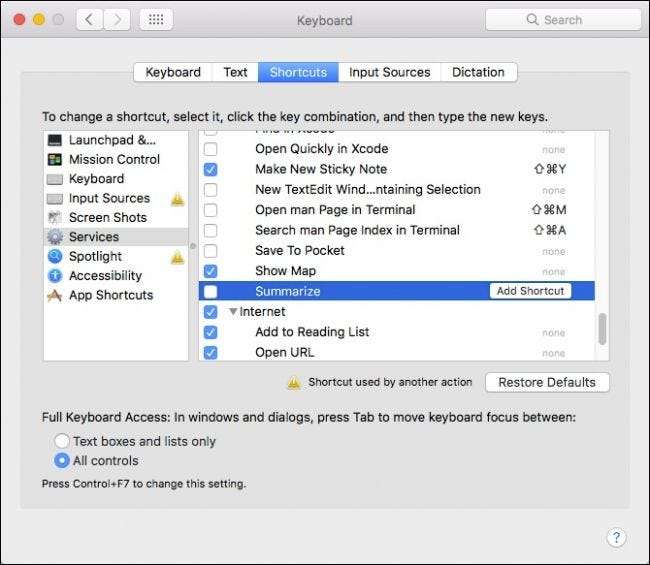
Task: Click the App Shortcuts icon
Action: (x=55, y=295)
